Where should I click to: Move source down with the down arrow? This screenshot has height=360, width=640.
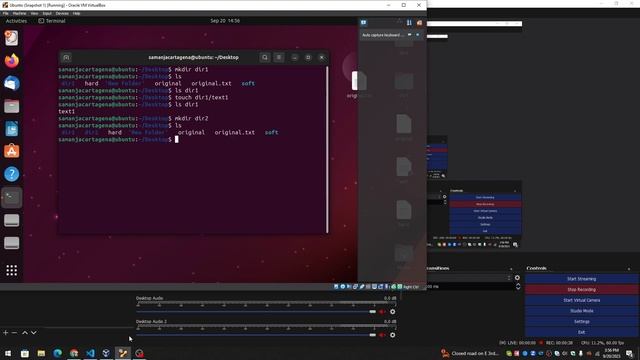tap(33, 333)
